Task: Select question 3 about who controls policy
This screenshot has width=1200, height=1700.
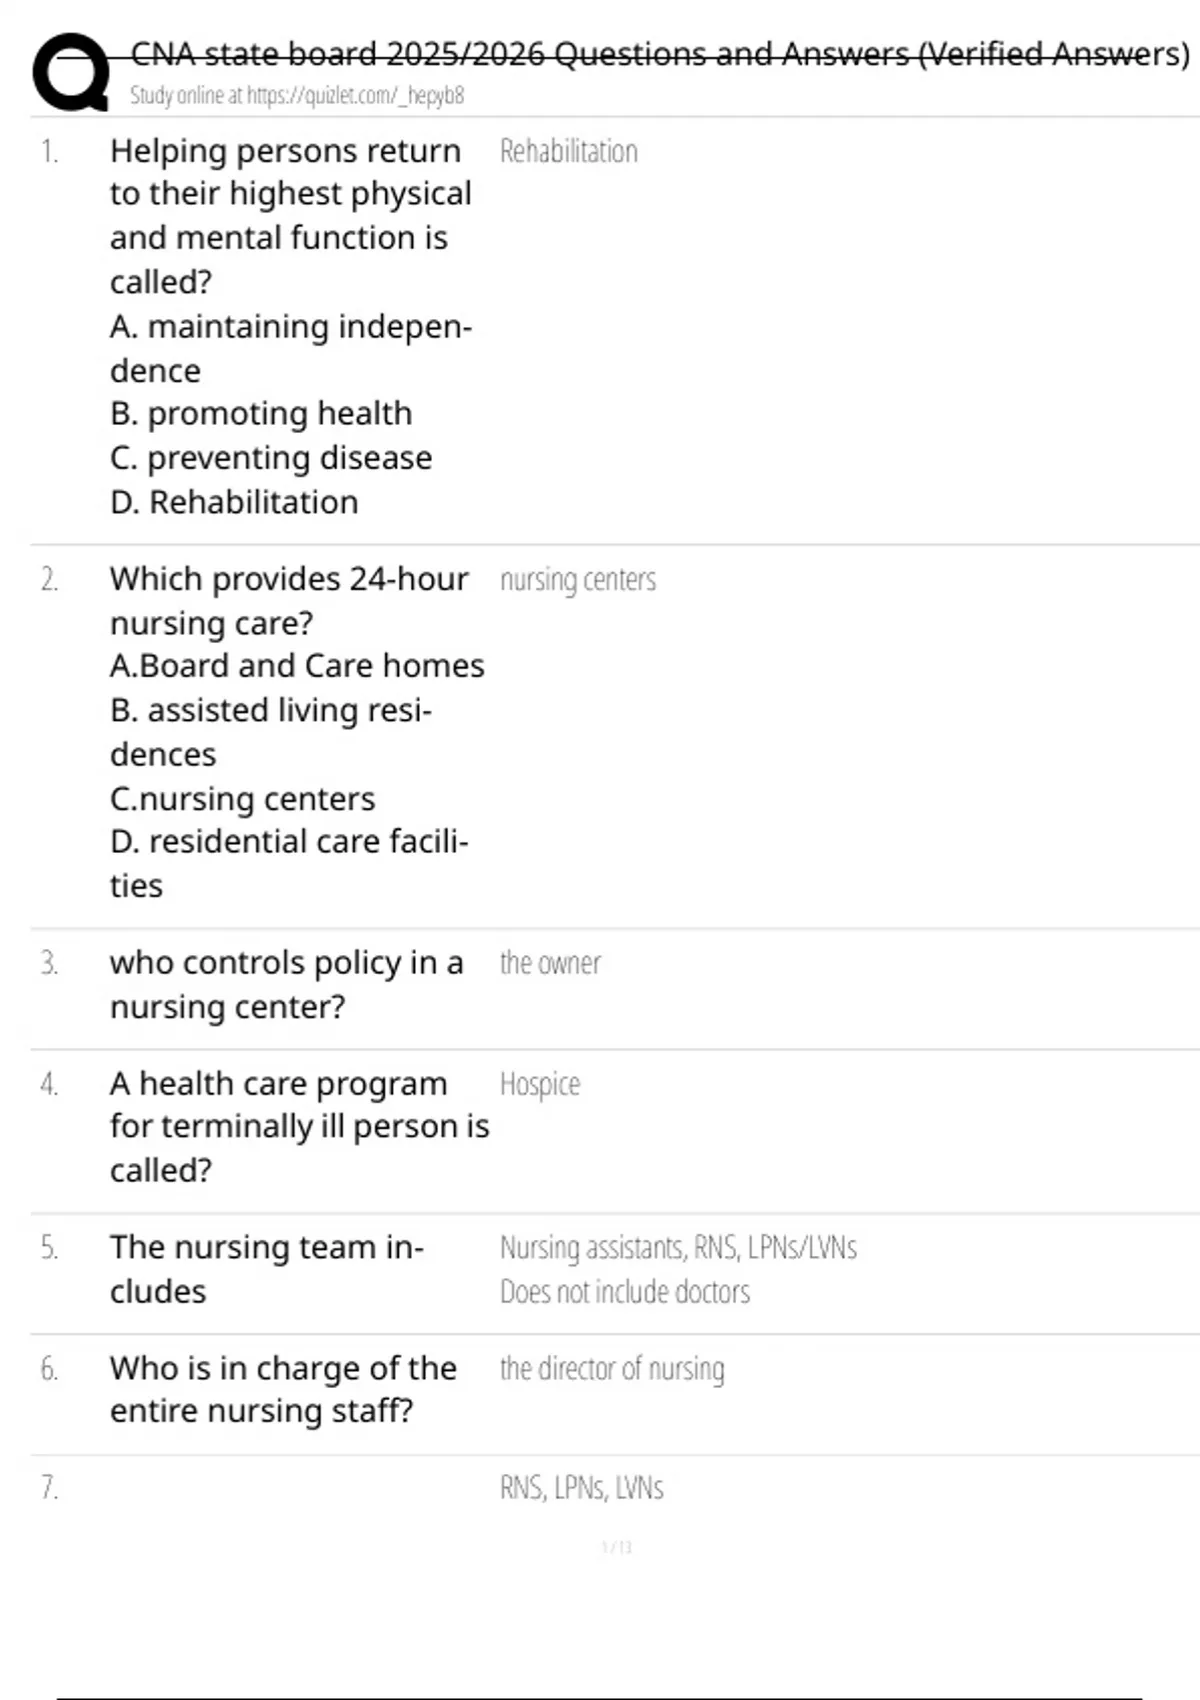Action: click(x=287, y=984)
